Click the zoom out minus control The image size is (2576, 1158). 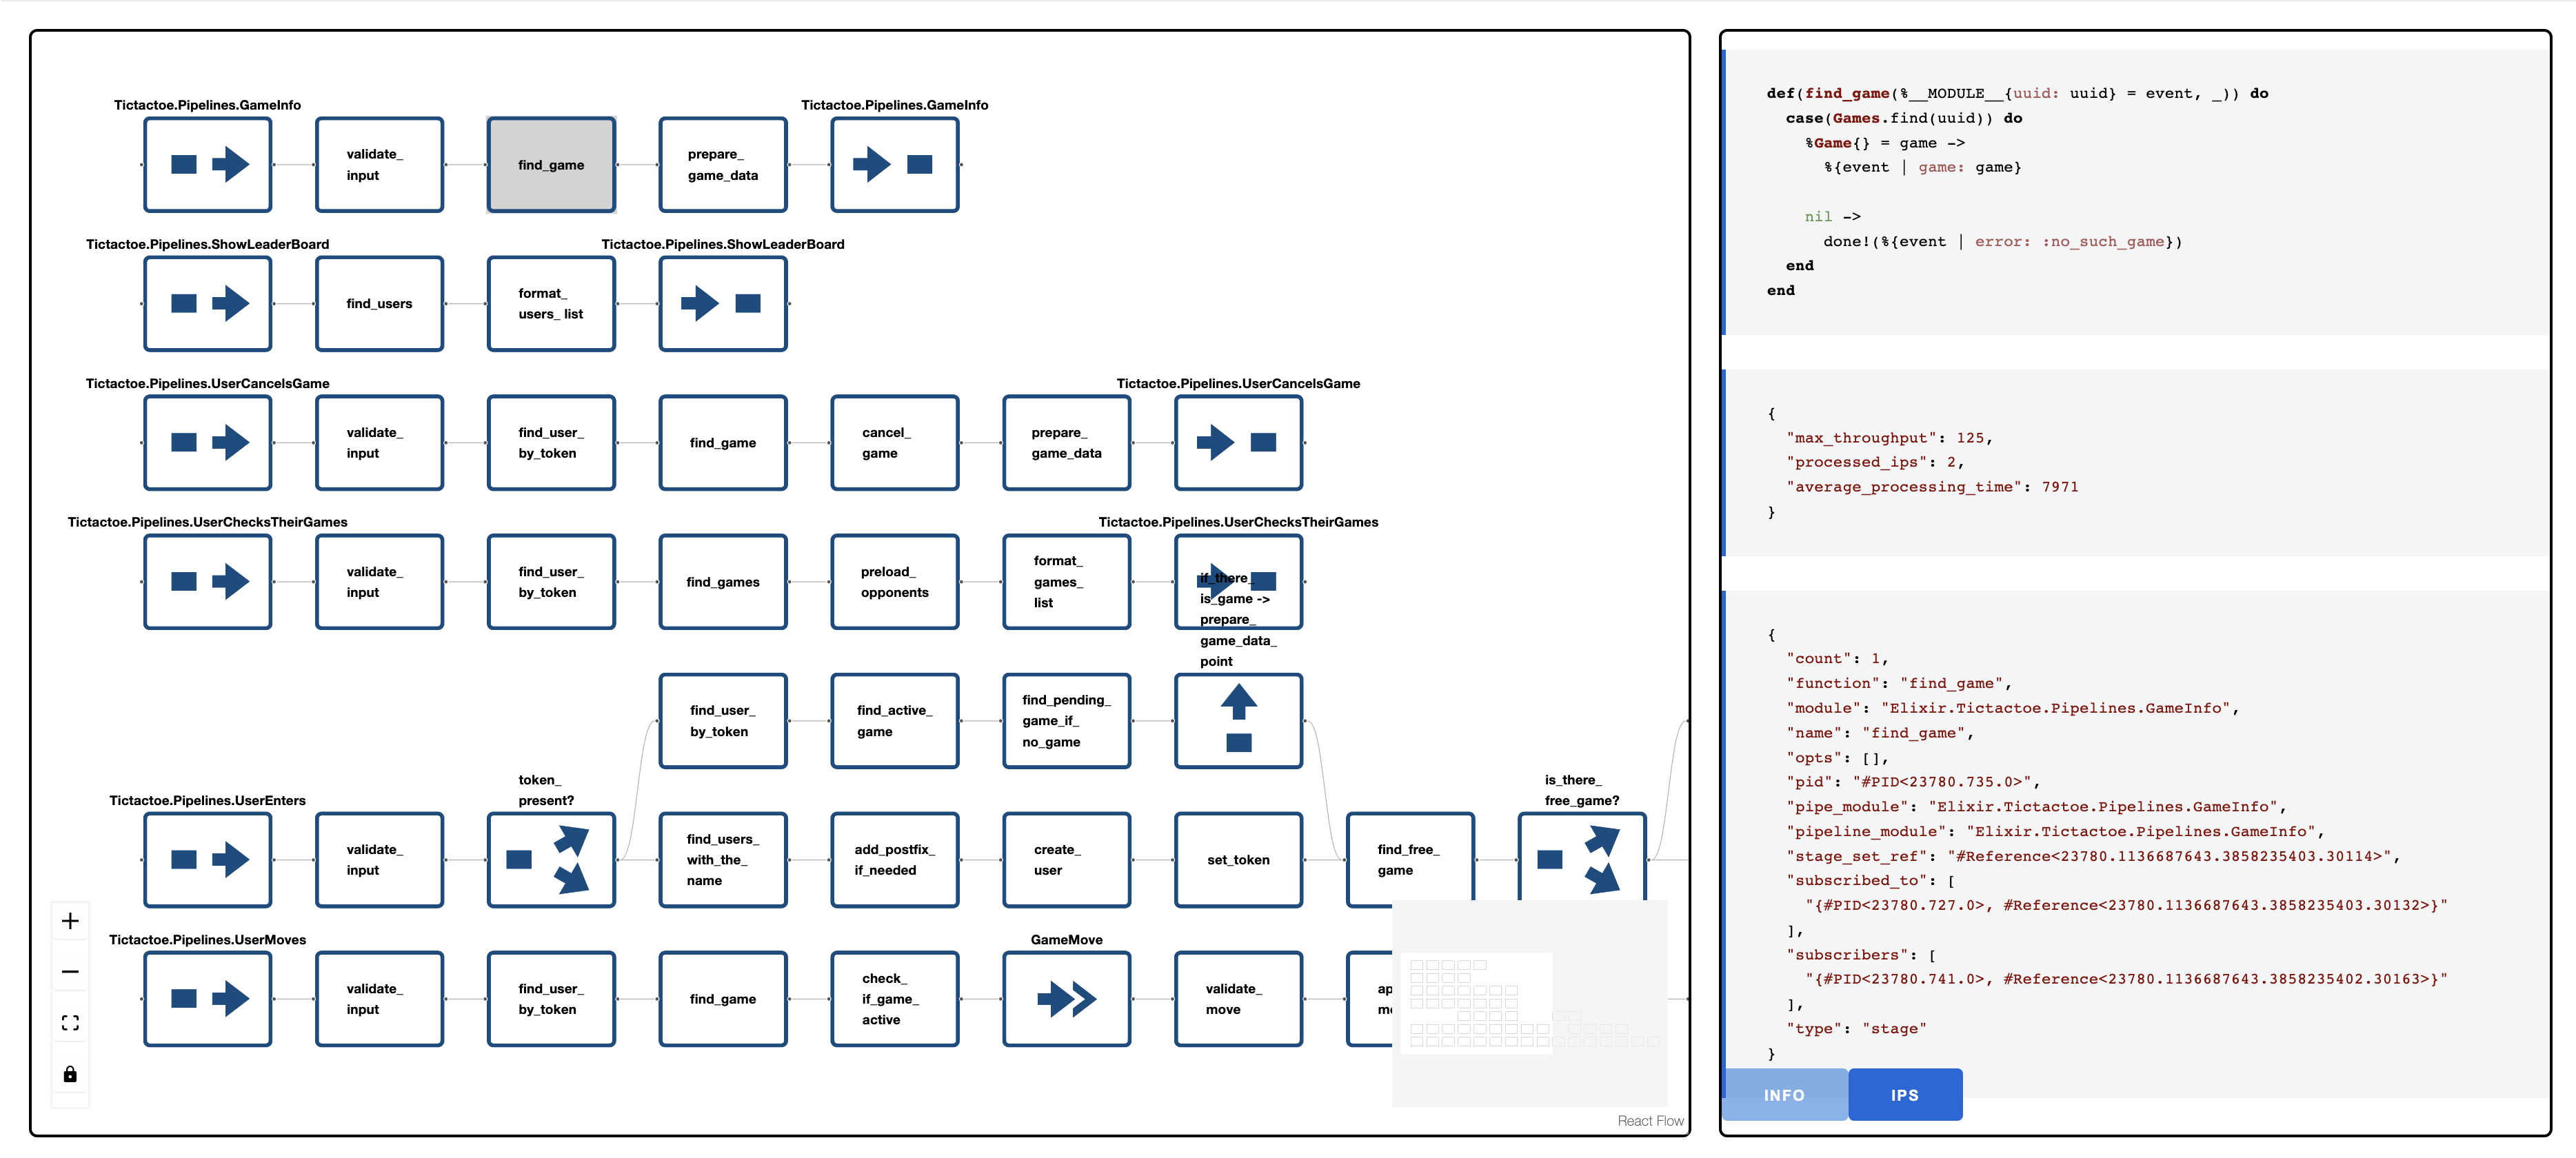70,972
